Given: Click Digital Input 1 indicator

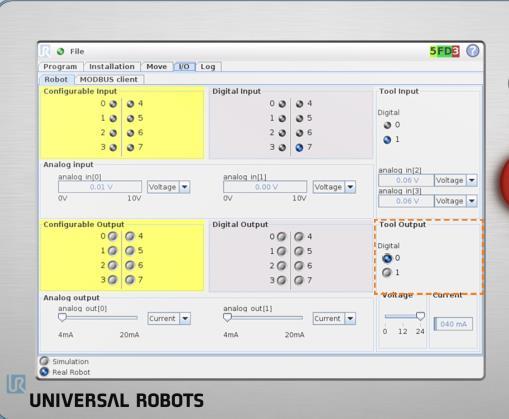Looking at the screenshot, I should coord(282,118).
